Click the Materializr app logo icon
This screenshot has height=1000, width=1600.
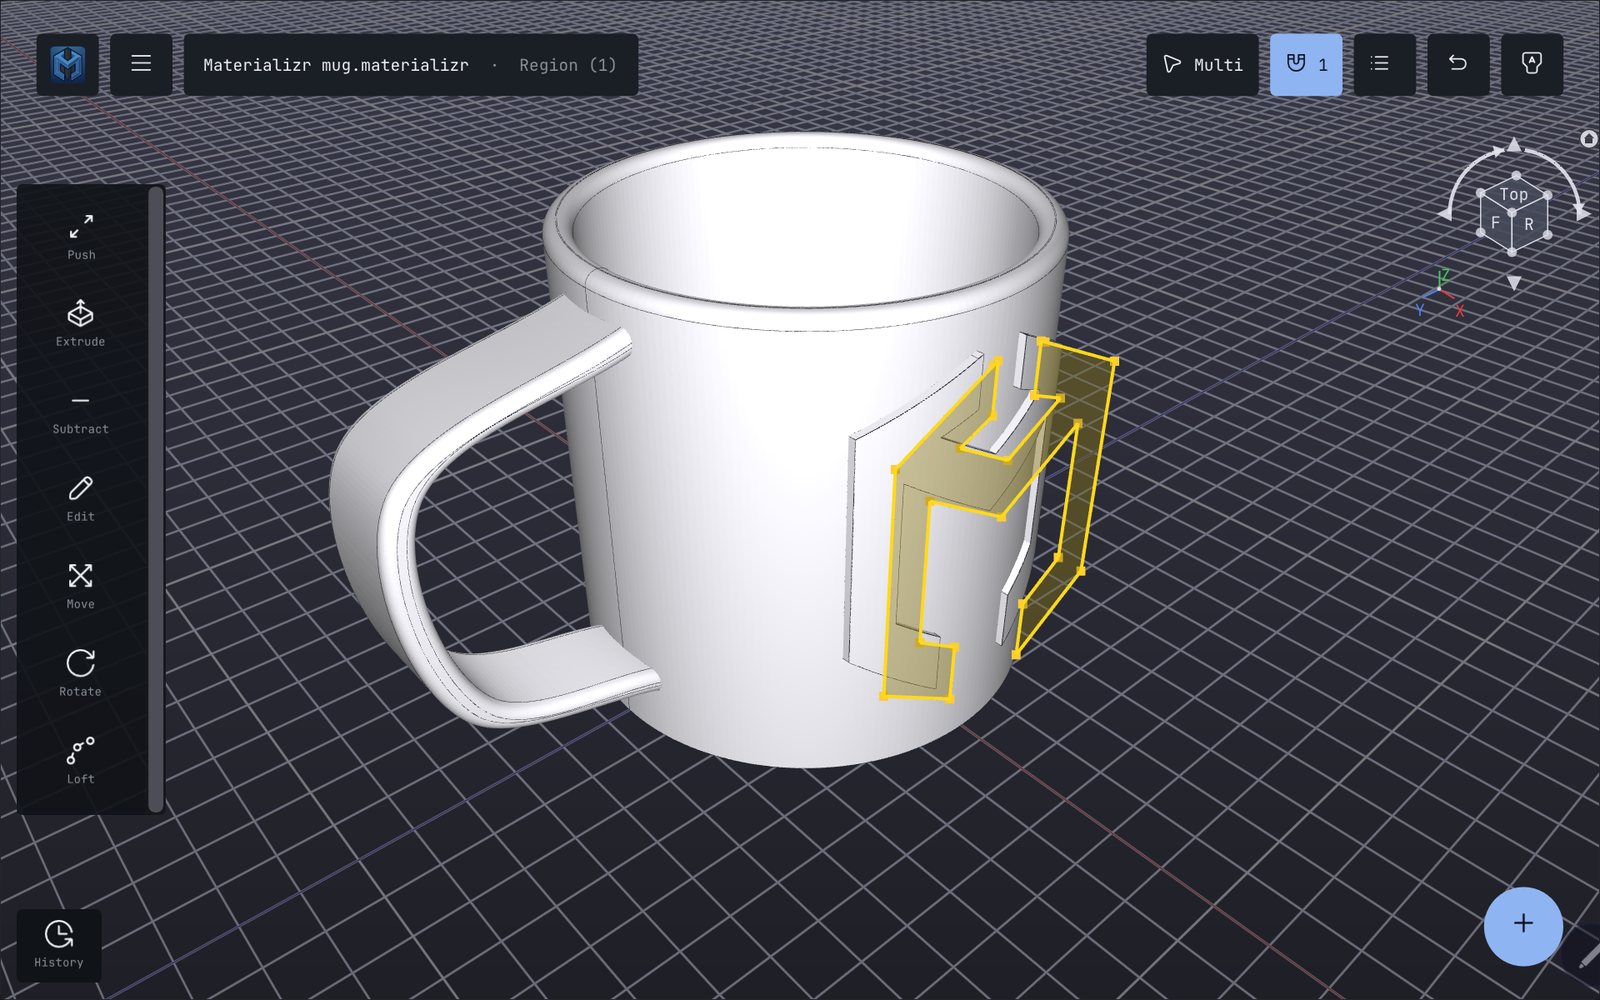point(68,65)
